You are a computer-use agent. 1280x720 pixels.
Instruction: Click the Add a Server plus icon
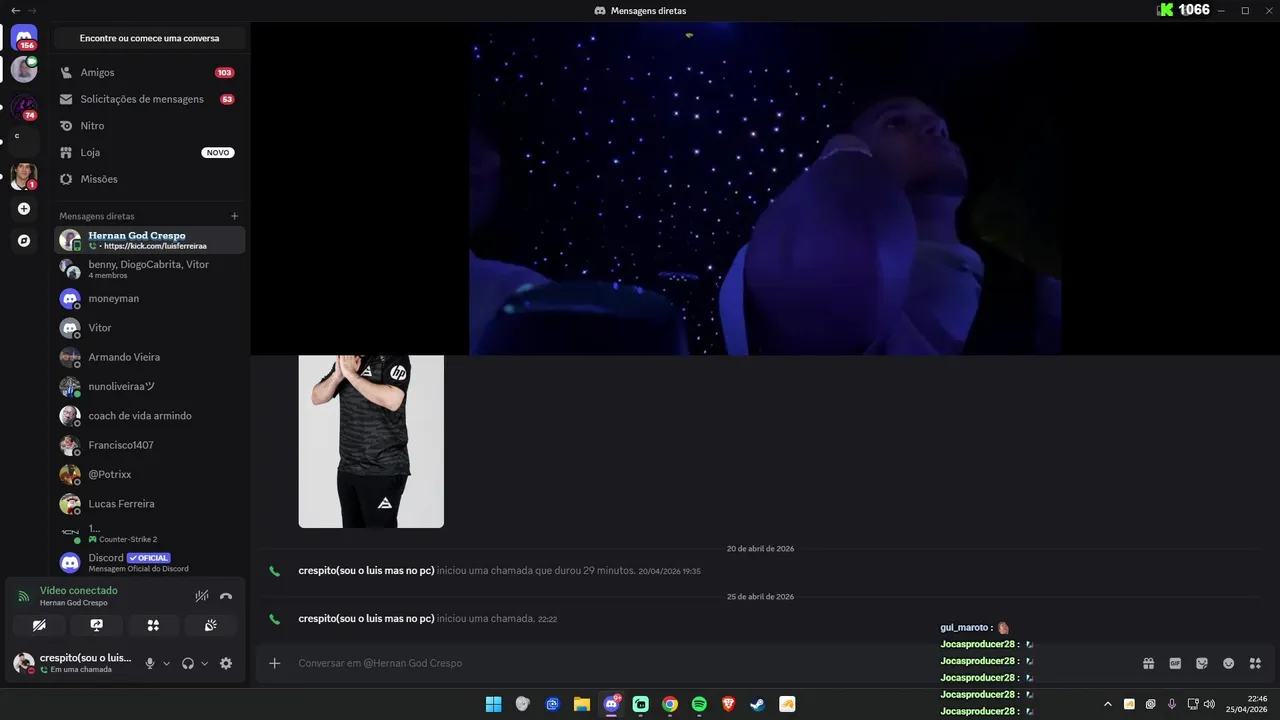tap(24, 209)
